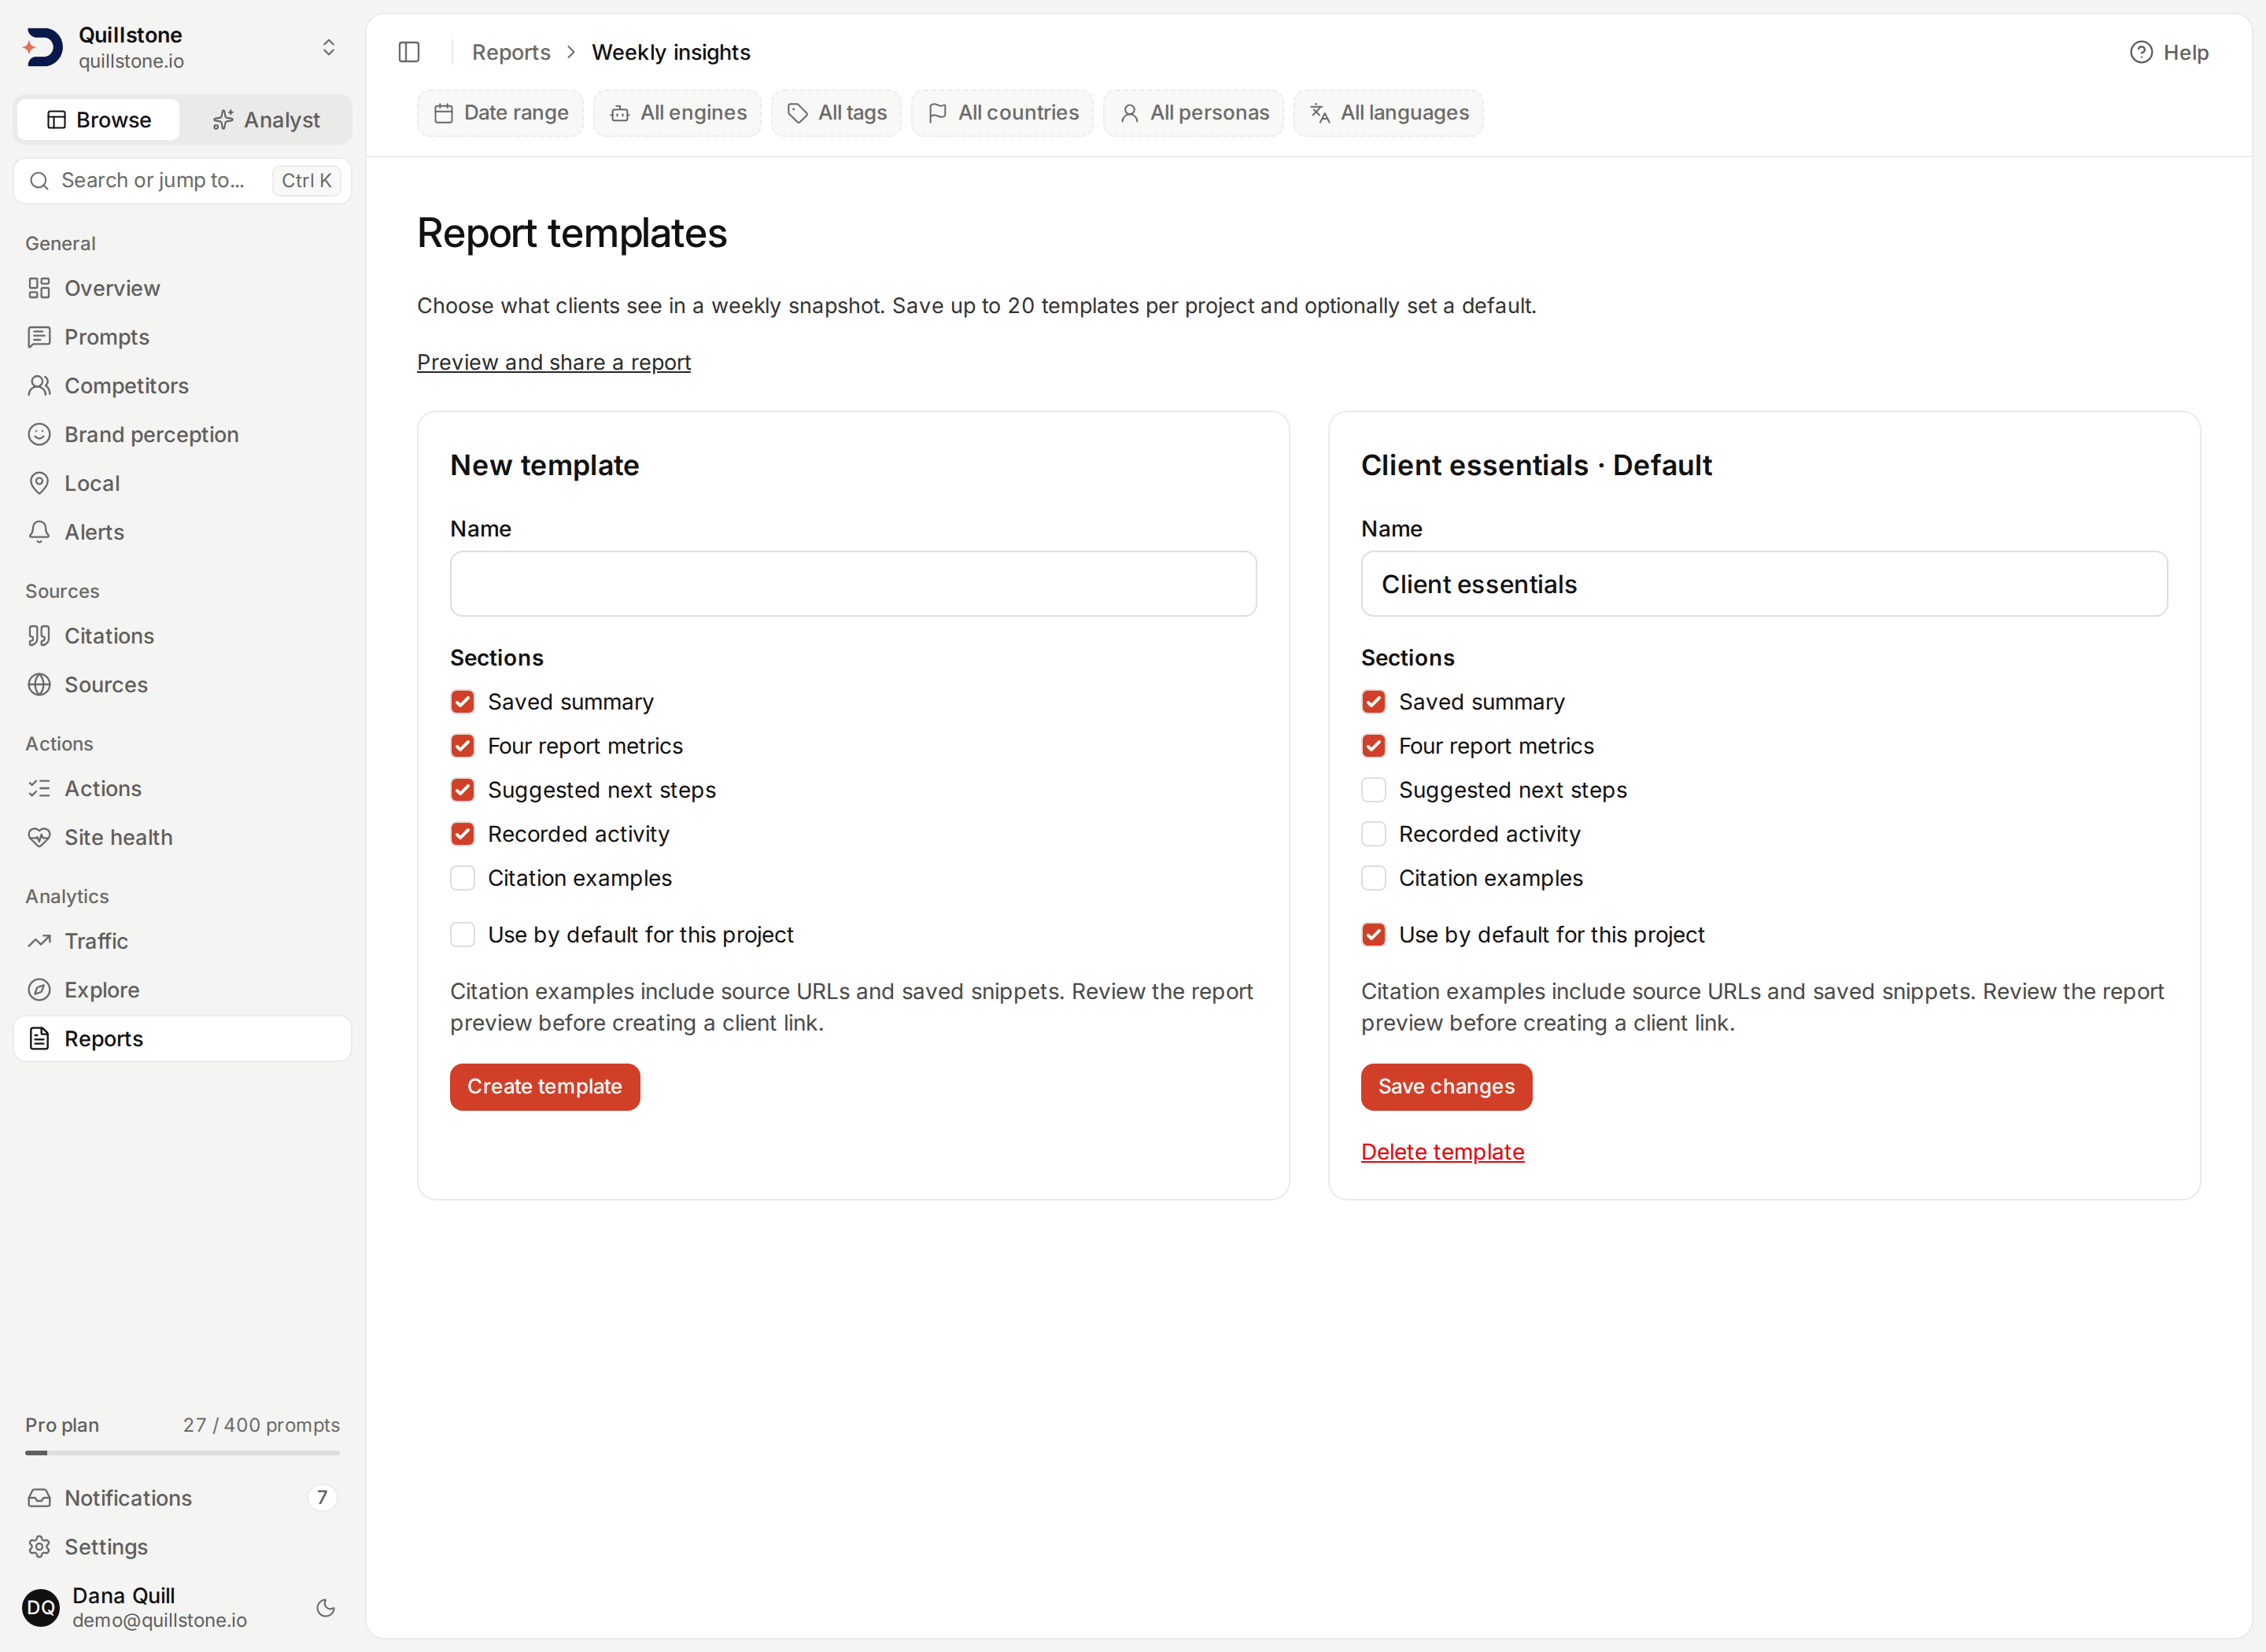2266x1652 pixels.
Task: Click the Save changes button
Action: 1446,1087
